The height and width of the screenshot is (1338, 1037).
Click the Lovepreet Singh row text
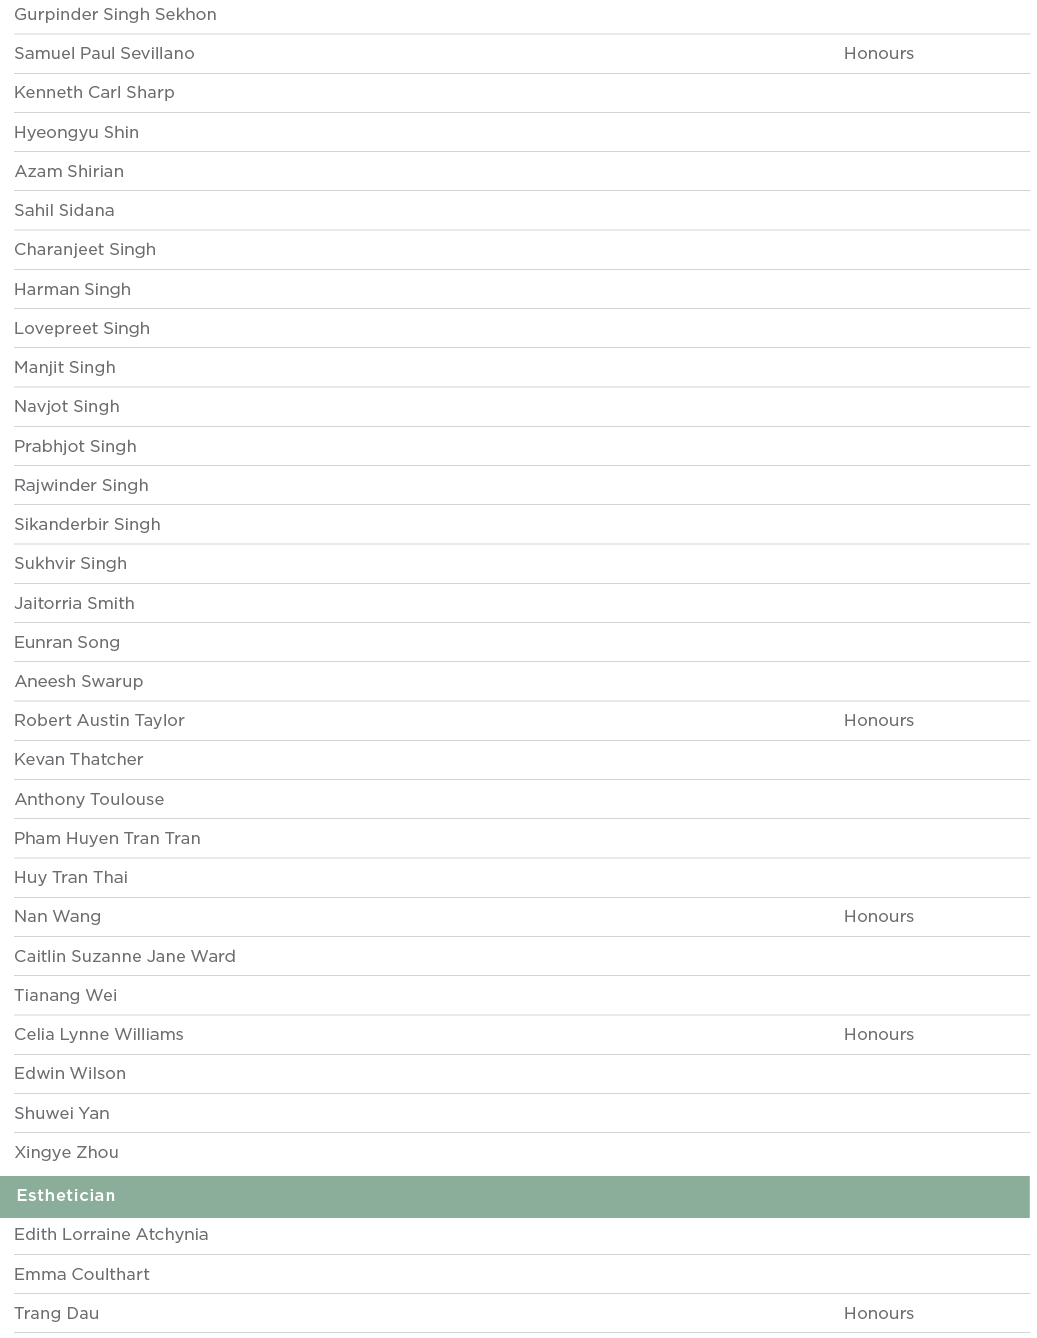click(x=82, y=328)
